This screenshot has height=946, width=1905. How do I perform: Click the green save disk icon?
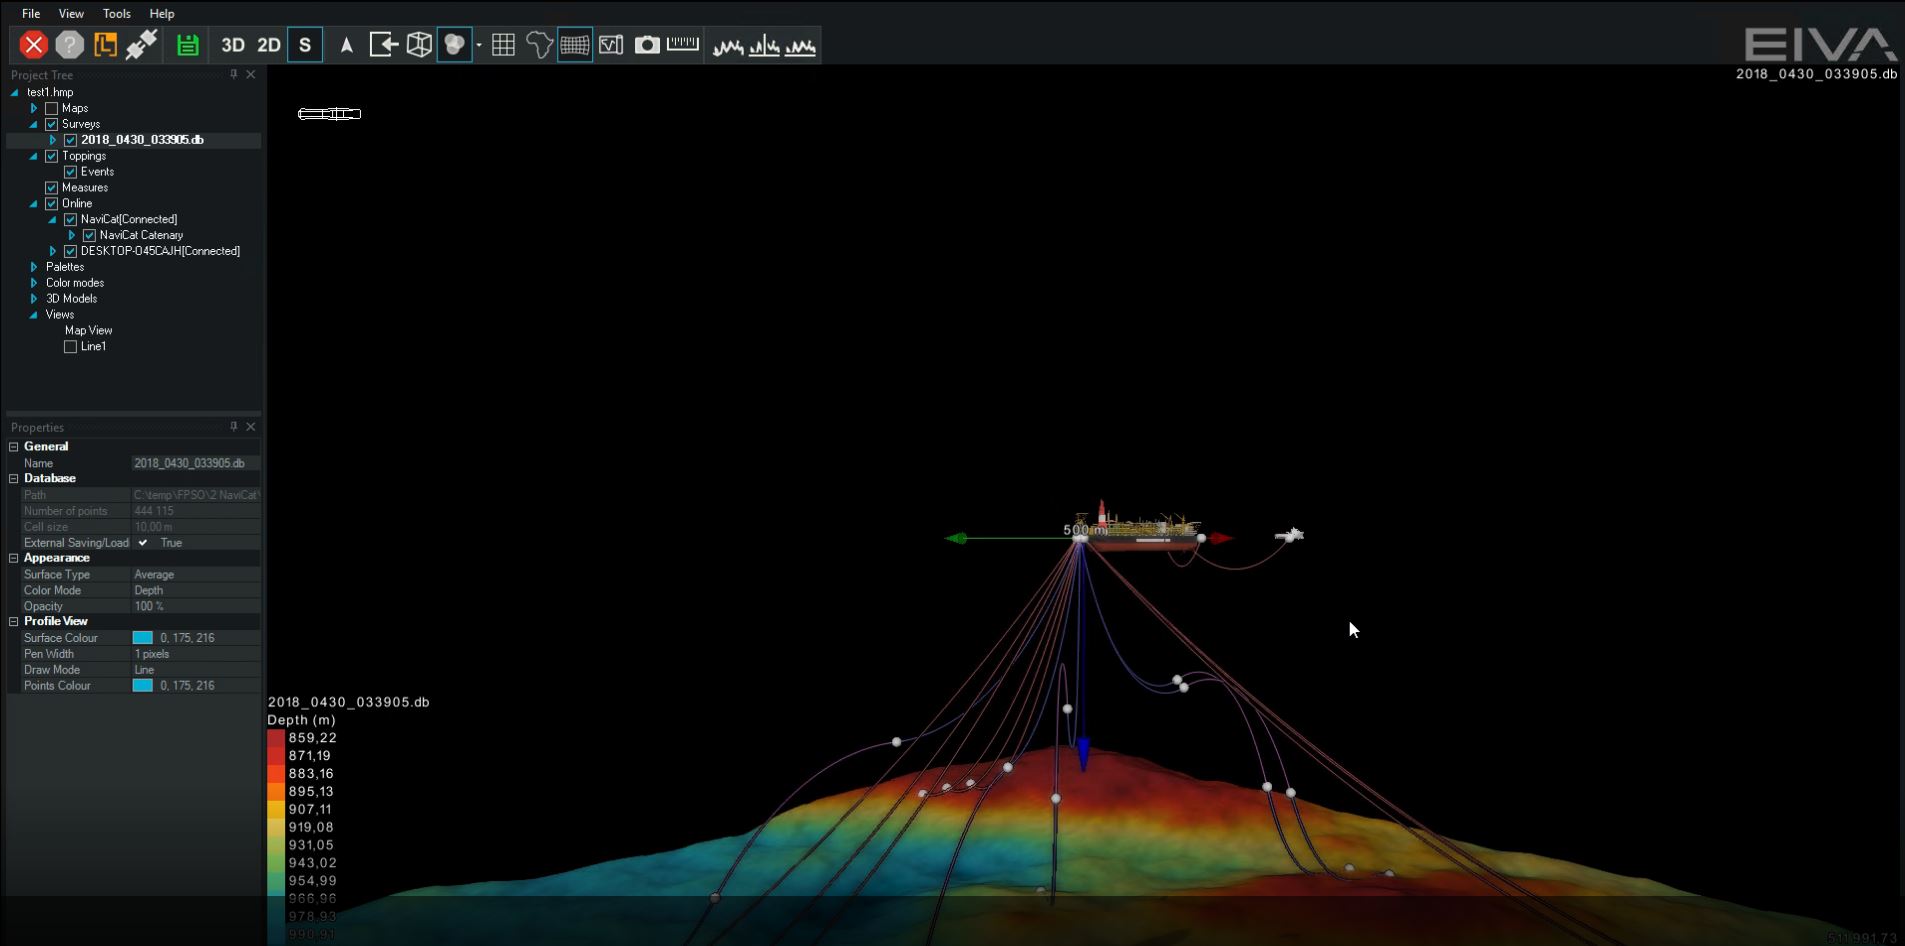click(187, 45)
